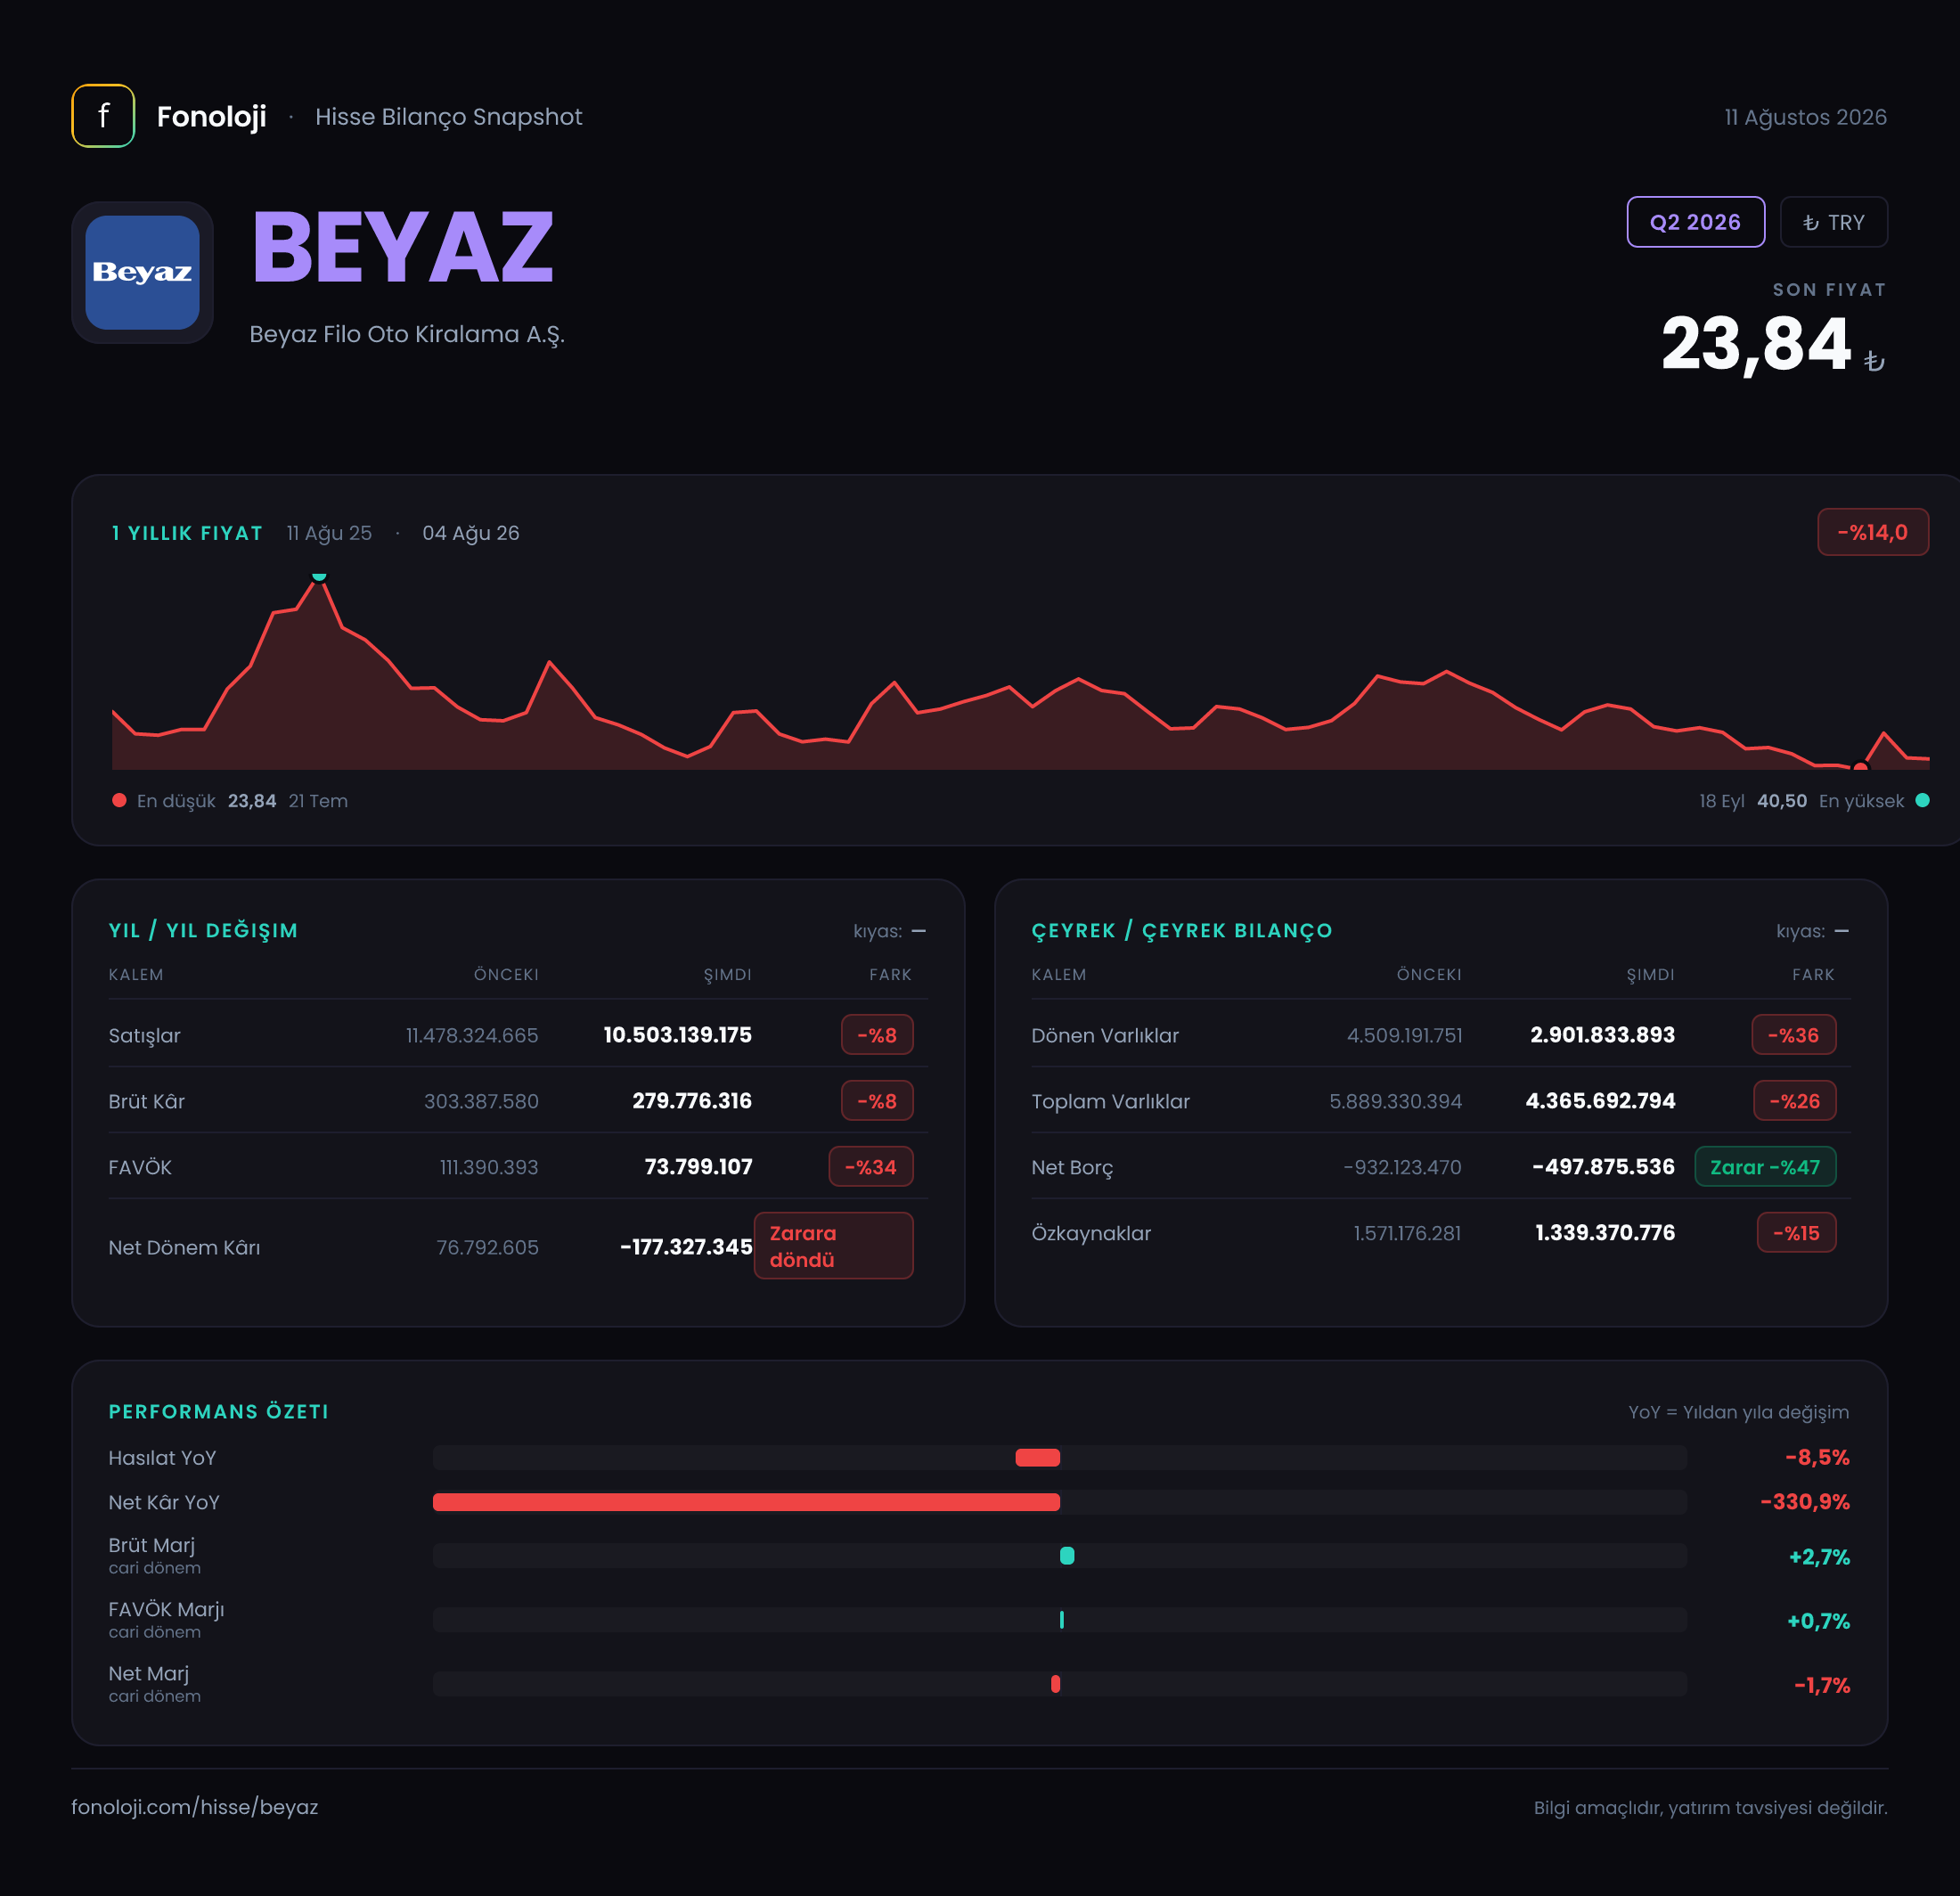Viewport: 1960px width, 1896px height.
Task: Click 'Beyaz Filo Oto Kiralama A.Ş.' name
Action: [x=407, y=334]
